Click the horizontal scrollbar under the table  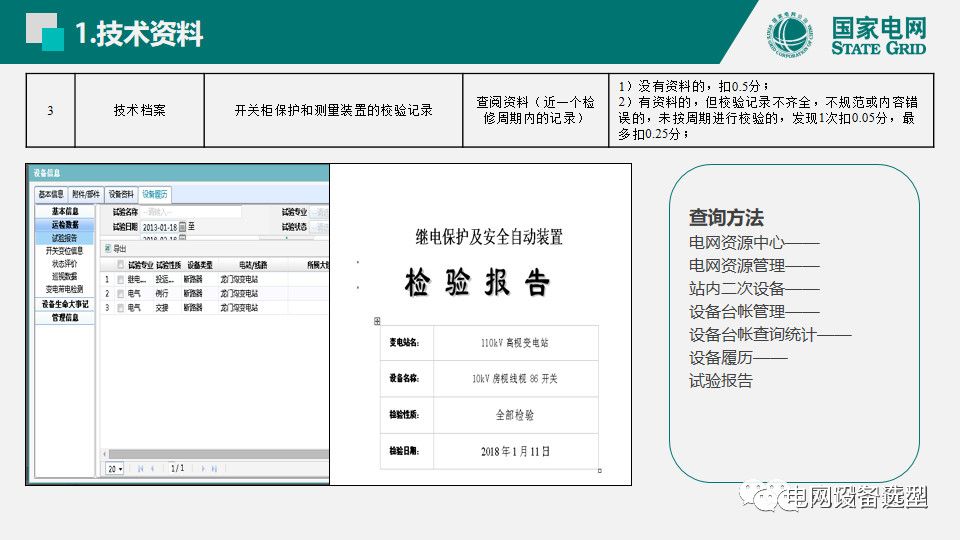215,453
